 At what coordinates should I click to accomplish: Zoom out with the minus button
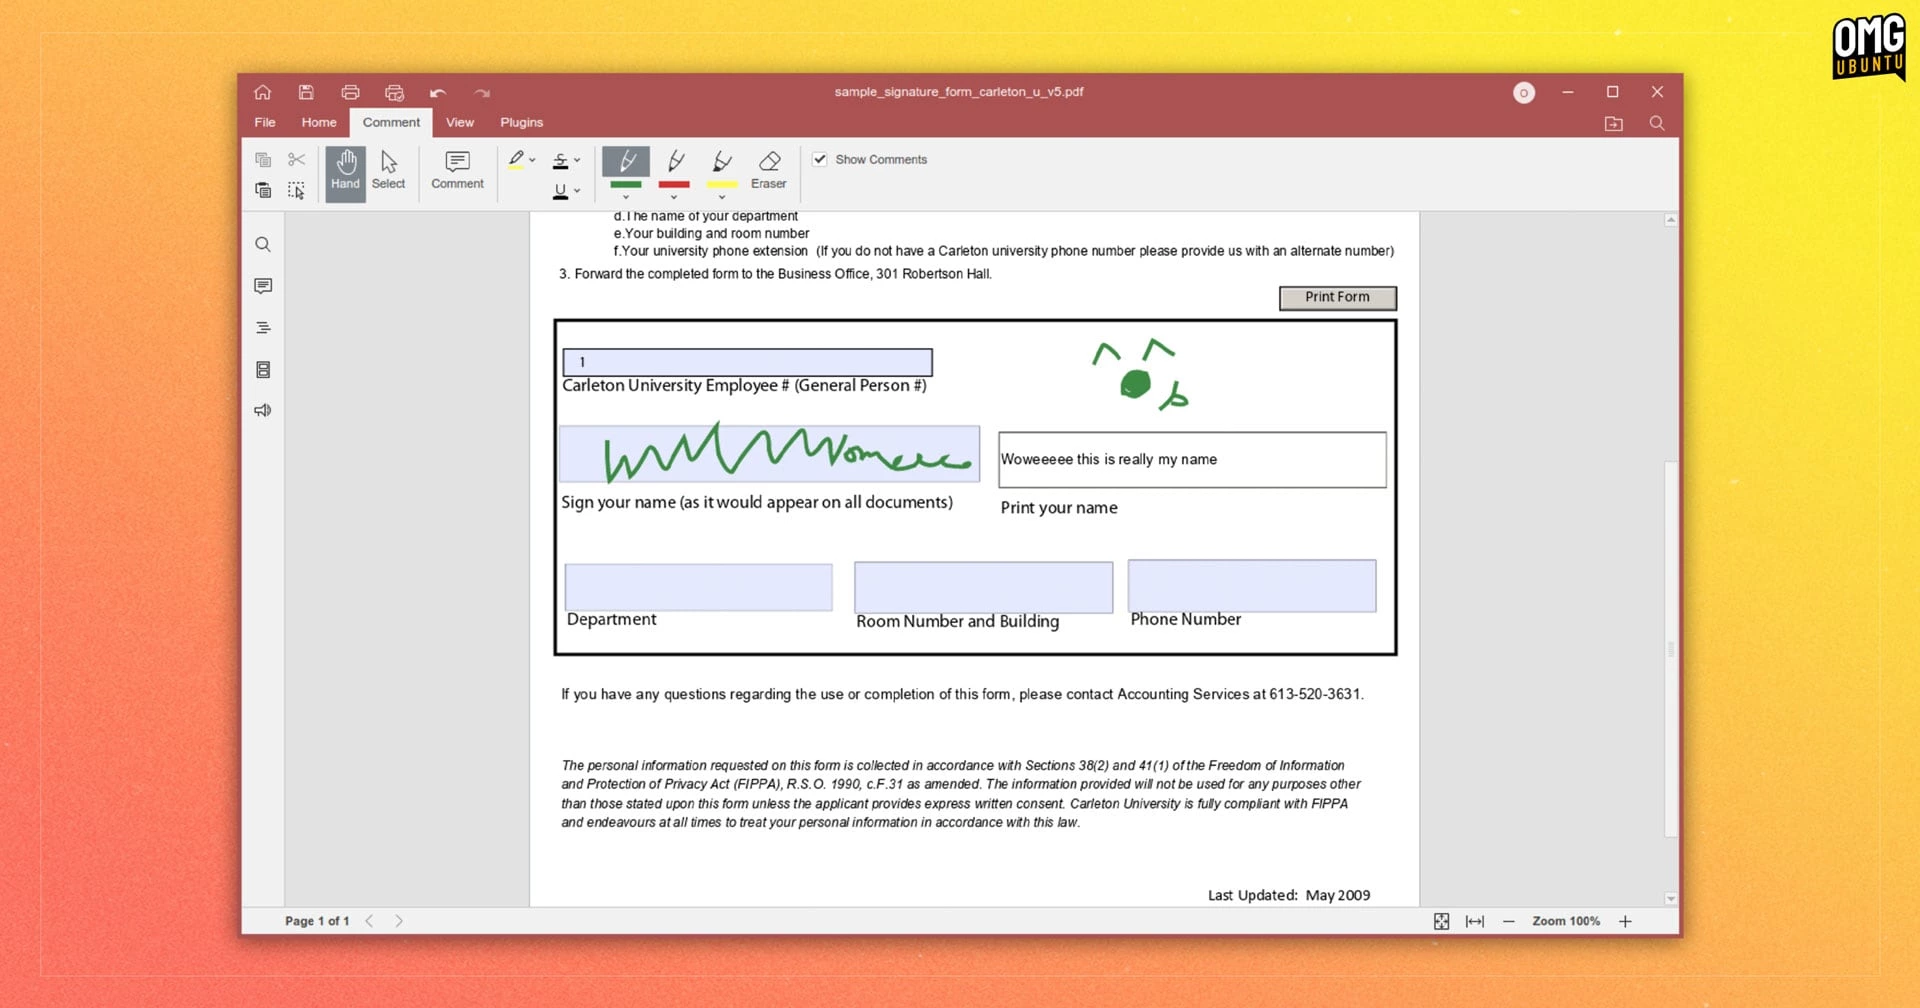1509,922
